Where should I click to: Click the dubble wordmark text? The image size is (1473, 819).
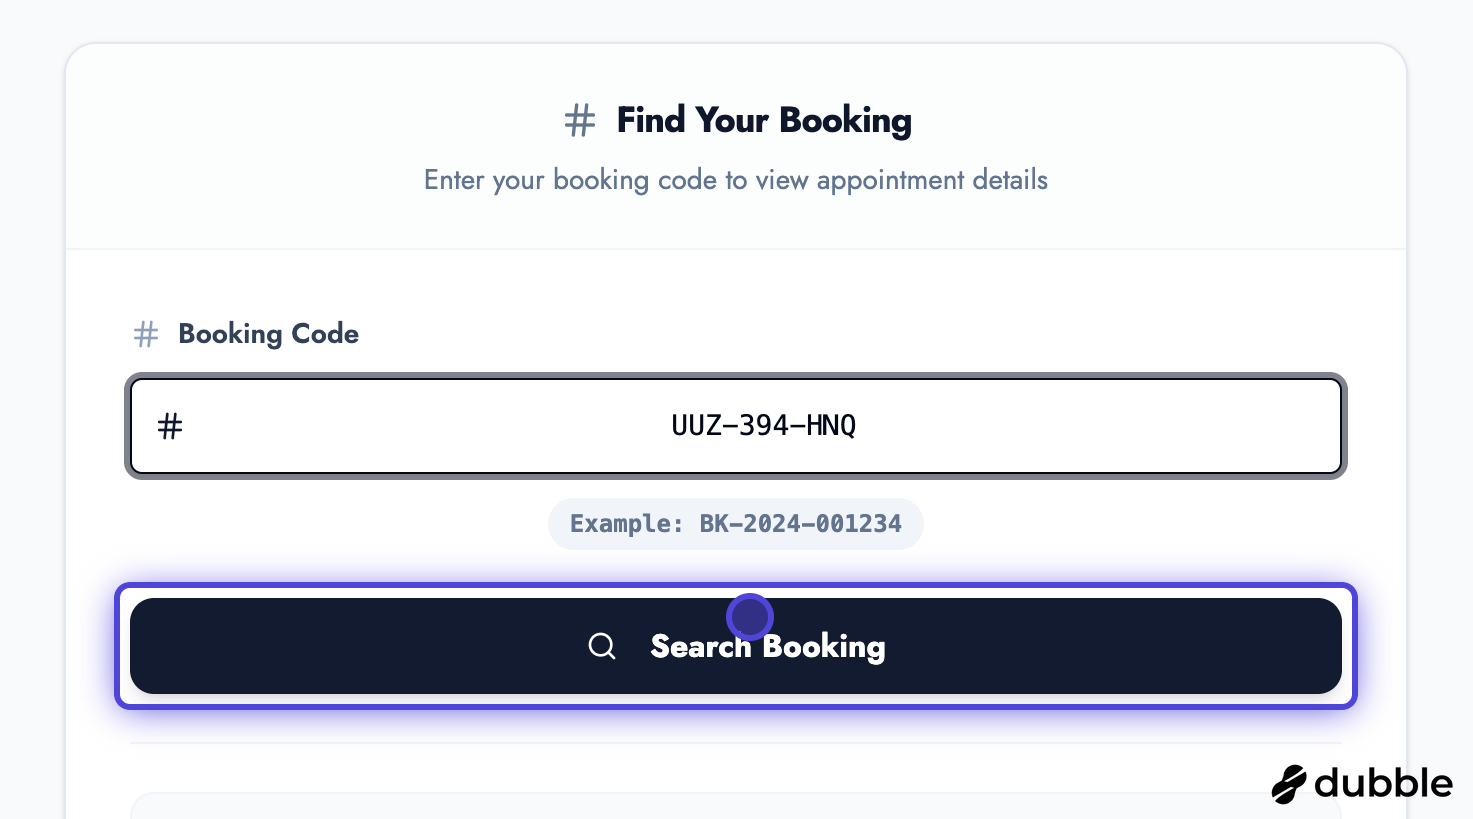[1385, 784]
